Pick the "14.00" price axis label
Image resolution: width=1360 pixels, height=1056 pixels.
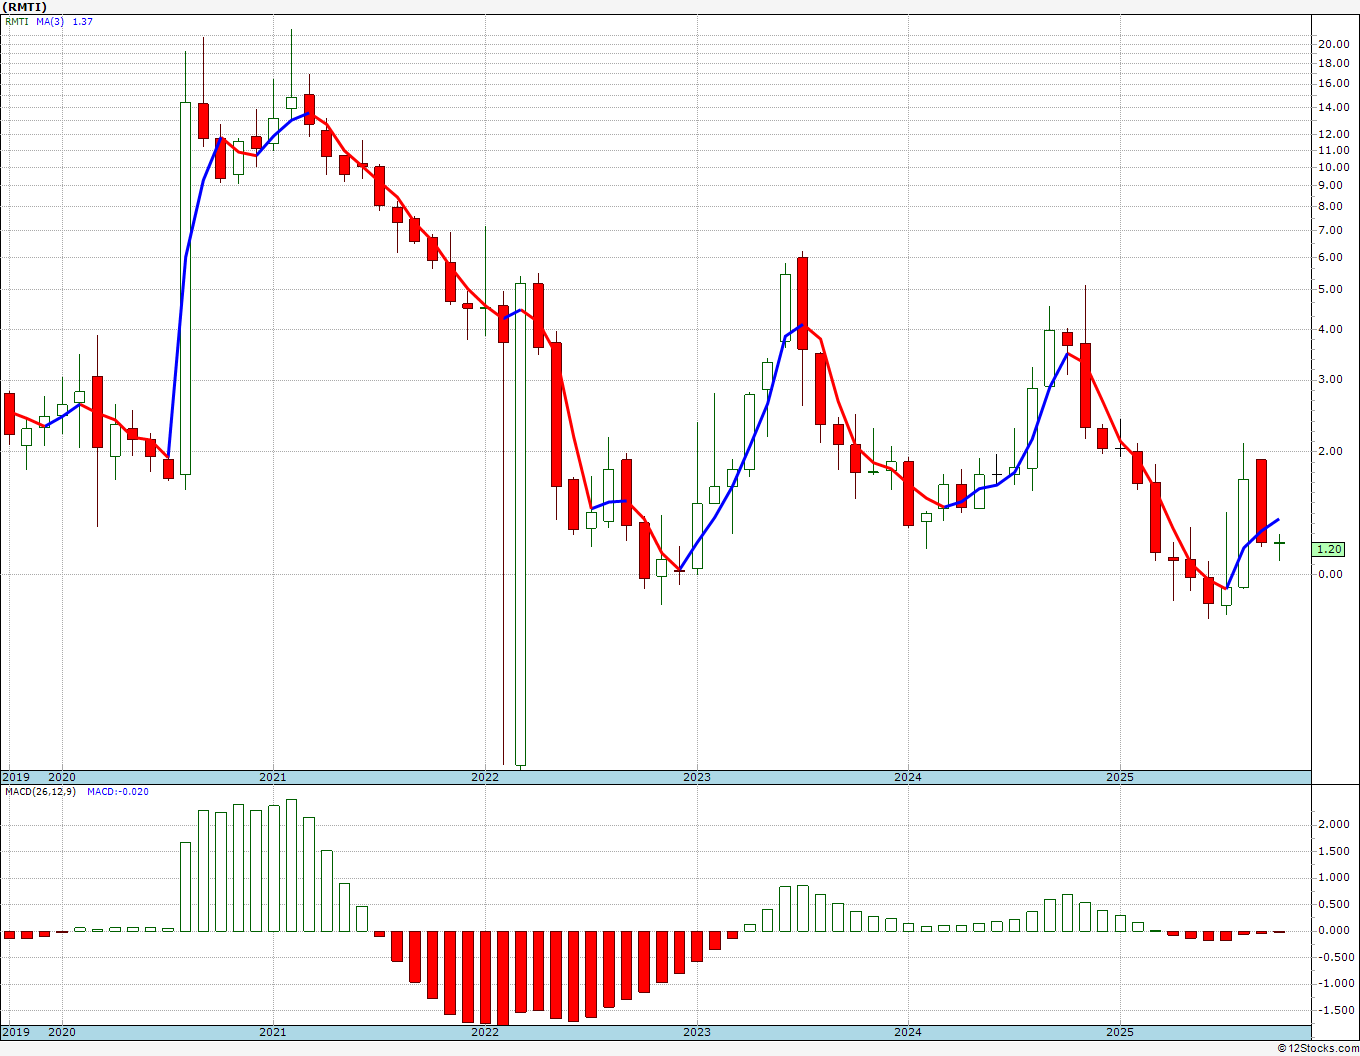coord(1334,107)
